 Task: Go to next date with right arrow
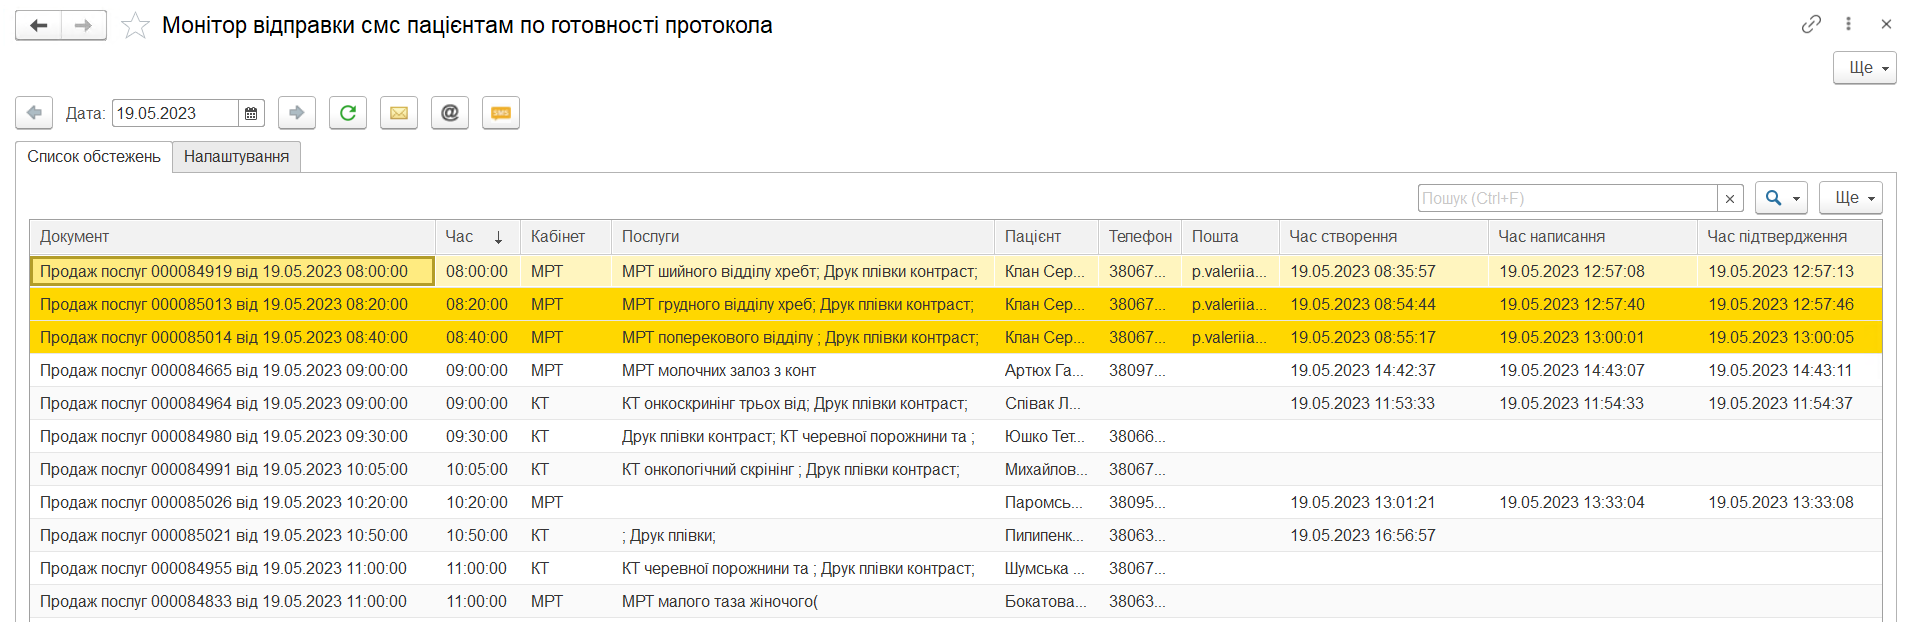[x=296, y=113]
